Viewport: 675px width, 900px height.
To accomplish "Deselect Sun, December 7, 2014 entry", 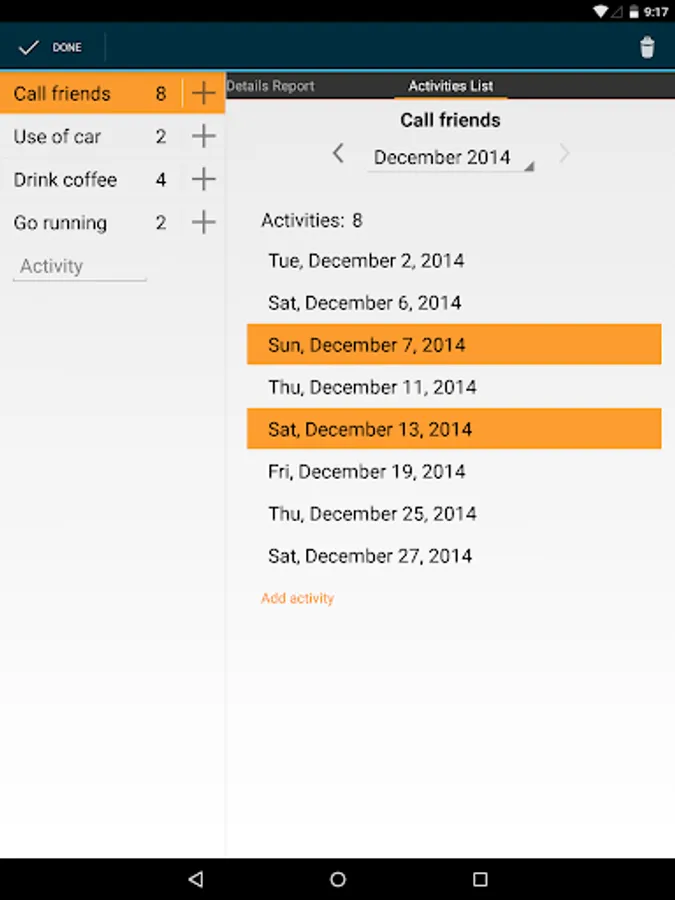I will click(453, 345).
